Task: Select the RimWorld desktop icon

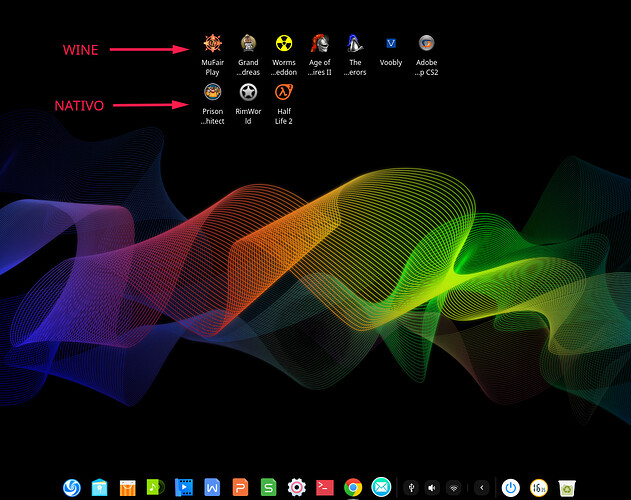Action: [x=248, y=91]
